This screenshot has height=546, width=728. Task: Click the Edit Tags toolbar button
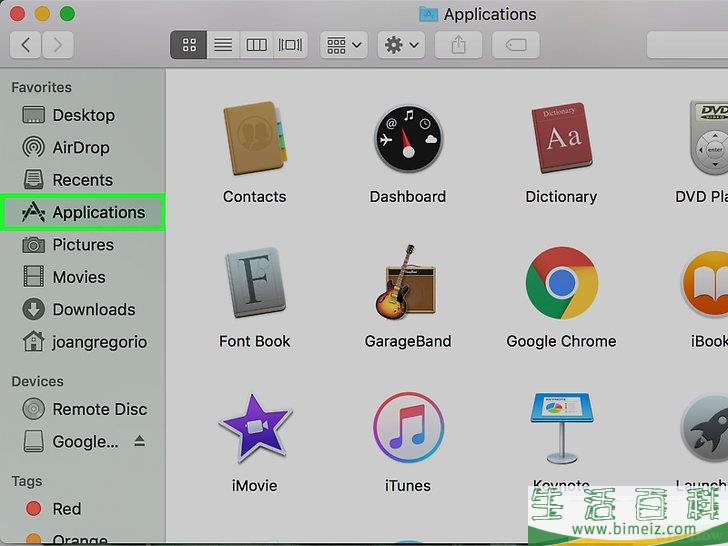coord(516,45)
